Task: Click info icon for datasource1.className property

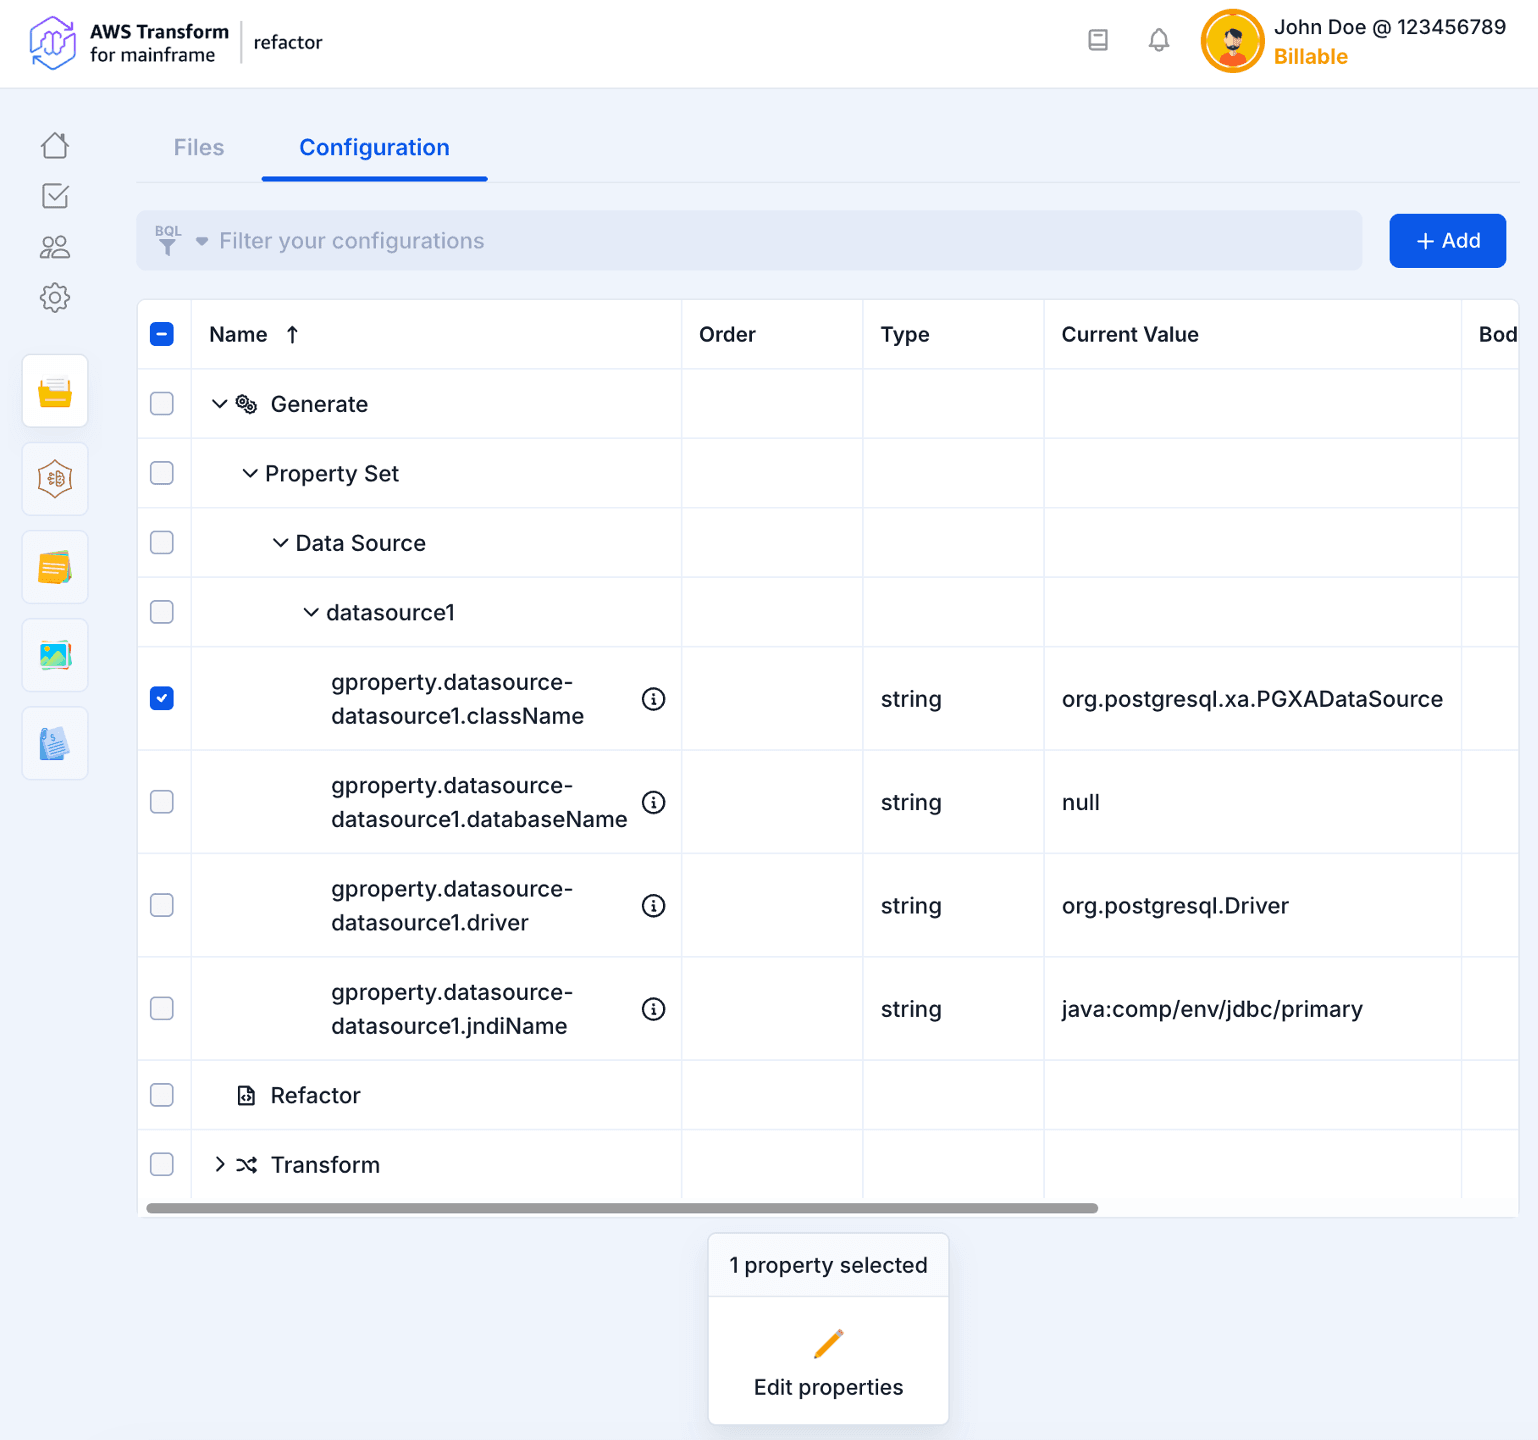Action: pyautogui.click(x=653, y=699)
